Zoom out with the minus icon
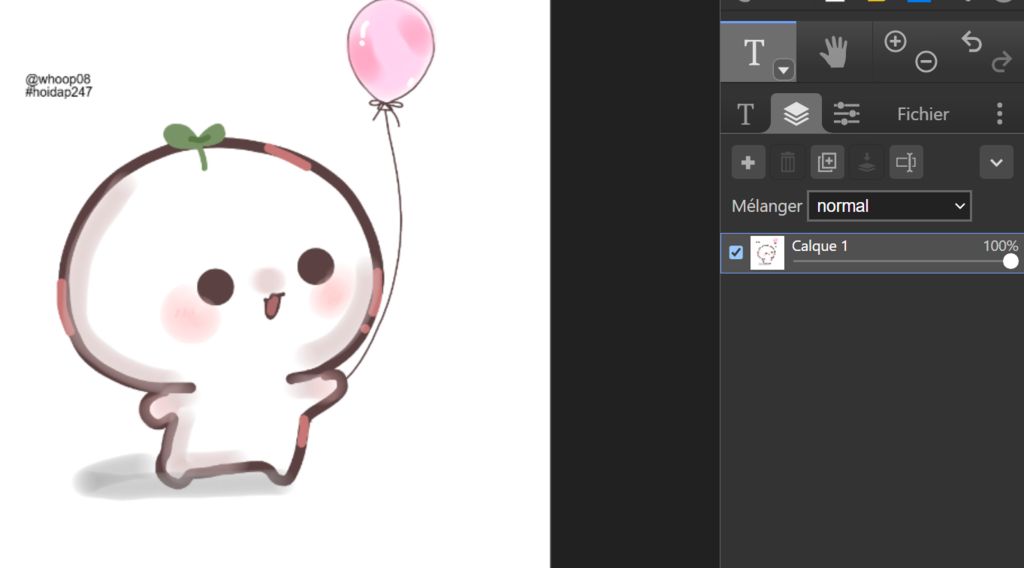Screen dimensions: 1024x568 click(925, 62)
